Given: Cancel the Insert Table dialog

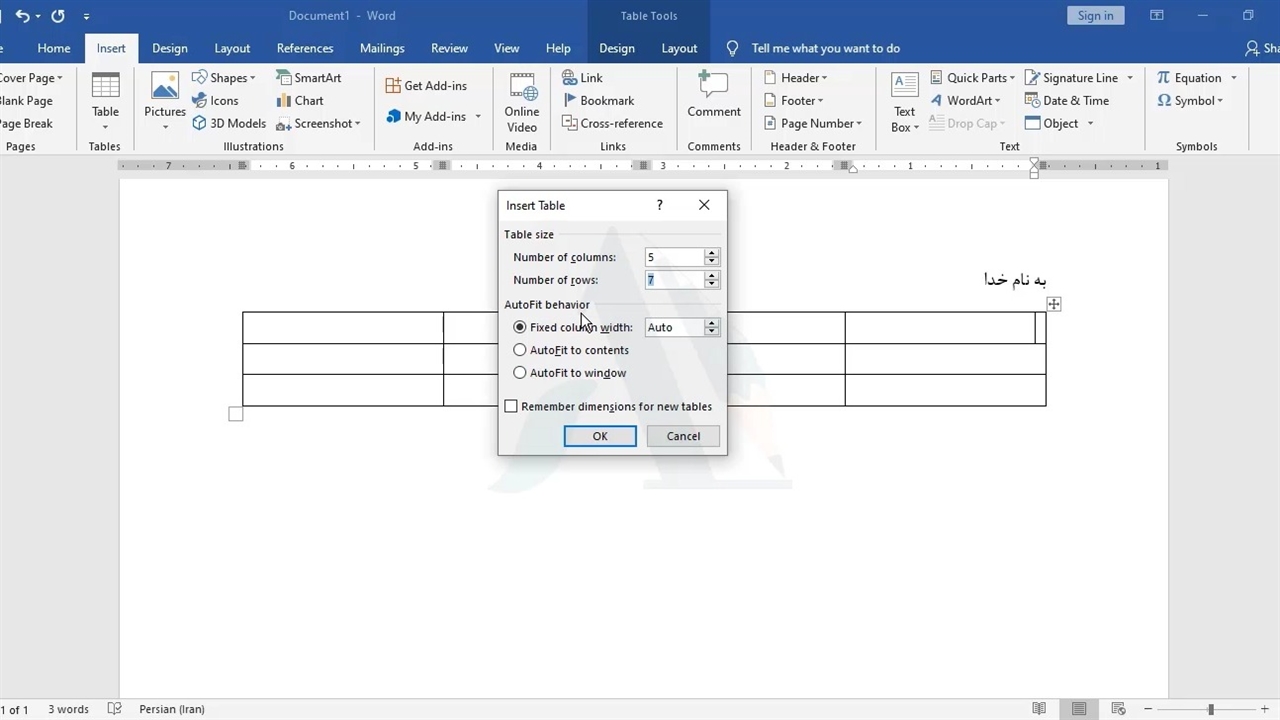Looking at the screenshot, I should 683,436.
